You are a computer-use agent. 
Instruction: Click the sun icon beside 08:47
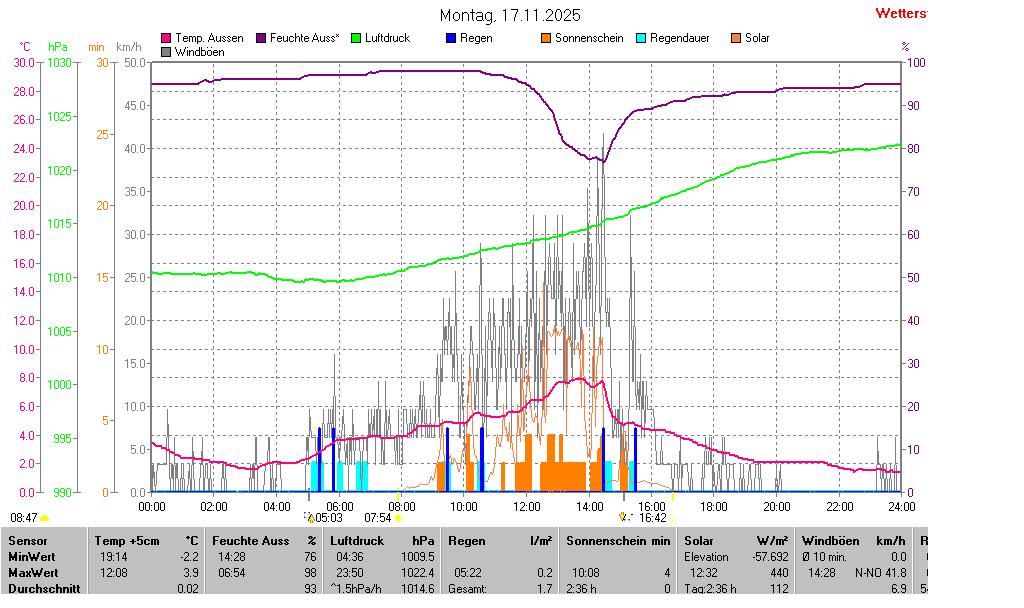(44, 518)
